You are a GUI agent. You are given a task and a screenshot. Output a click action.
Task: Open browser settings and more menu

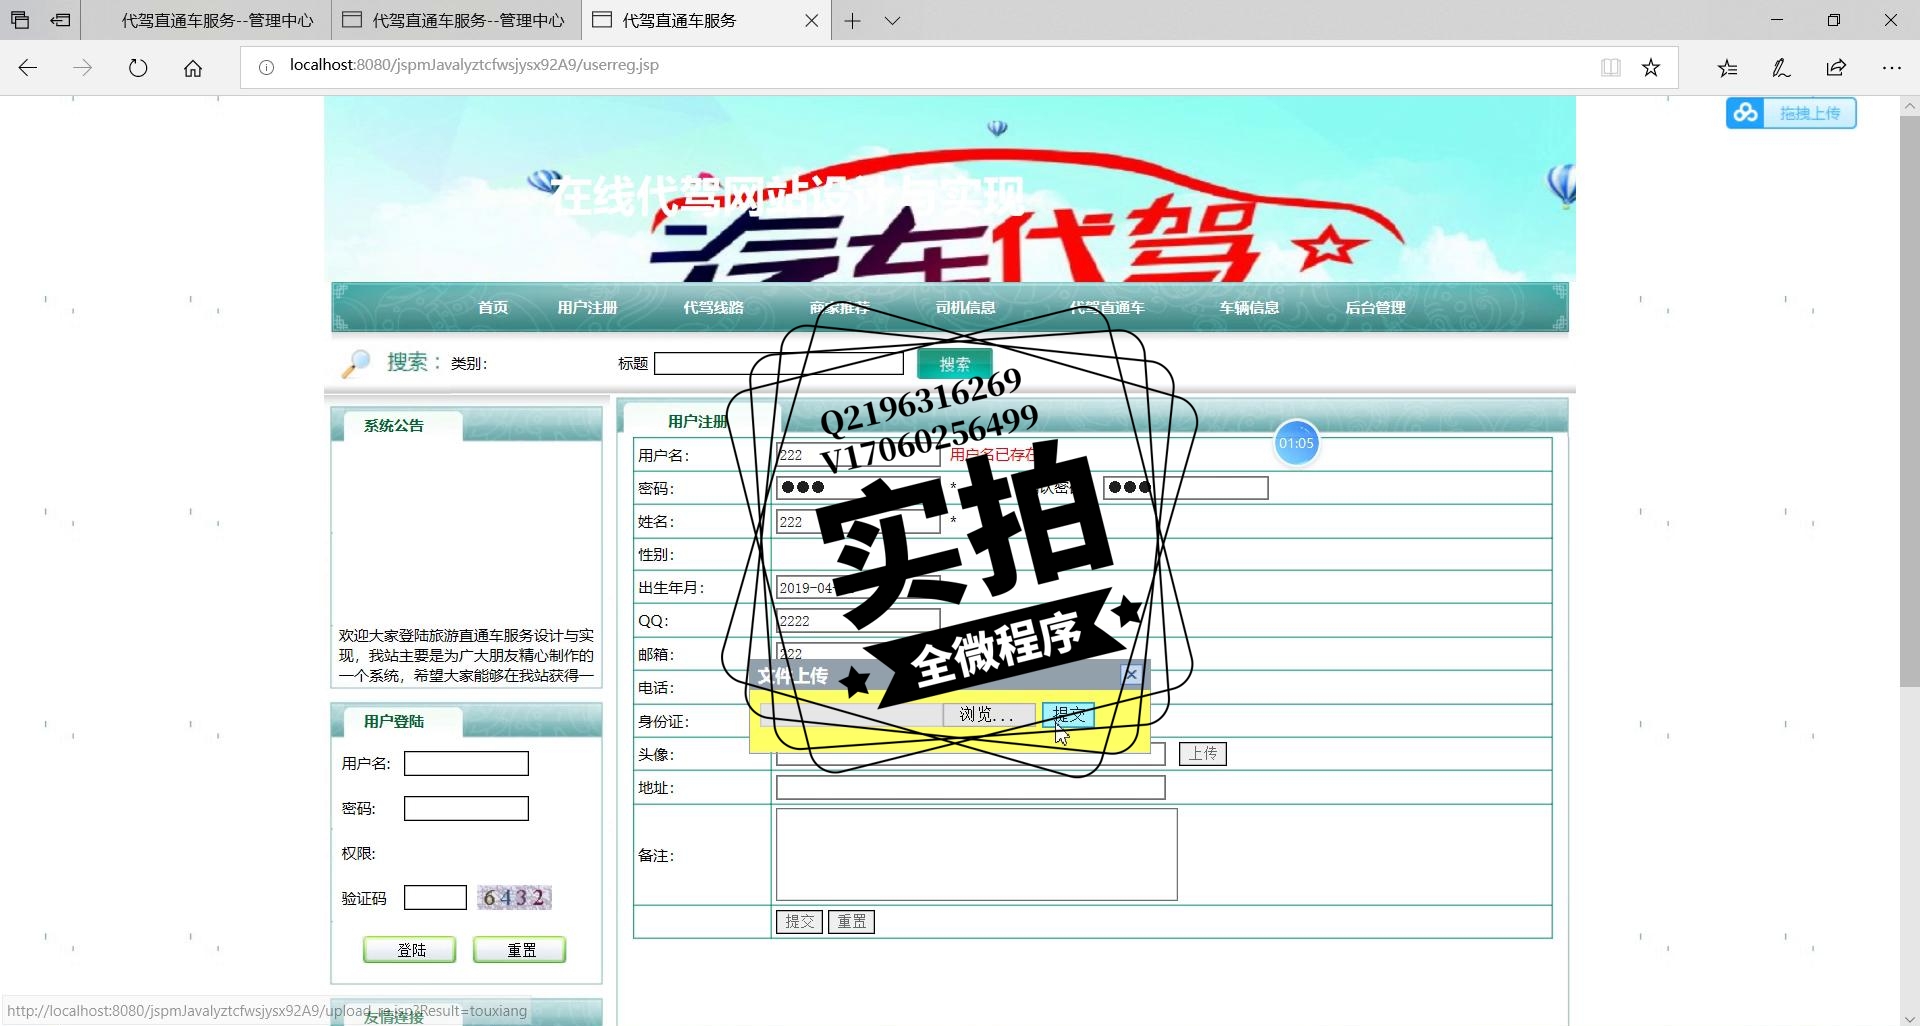[1891, 68]
